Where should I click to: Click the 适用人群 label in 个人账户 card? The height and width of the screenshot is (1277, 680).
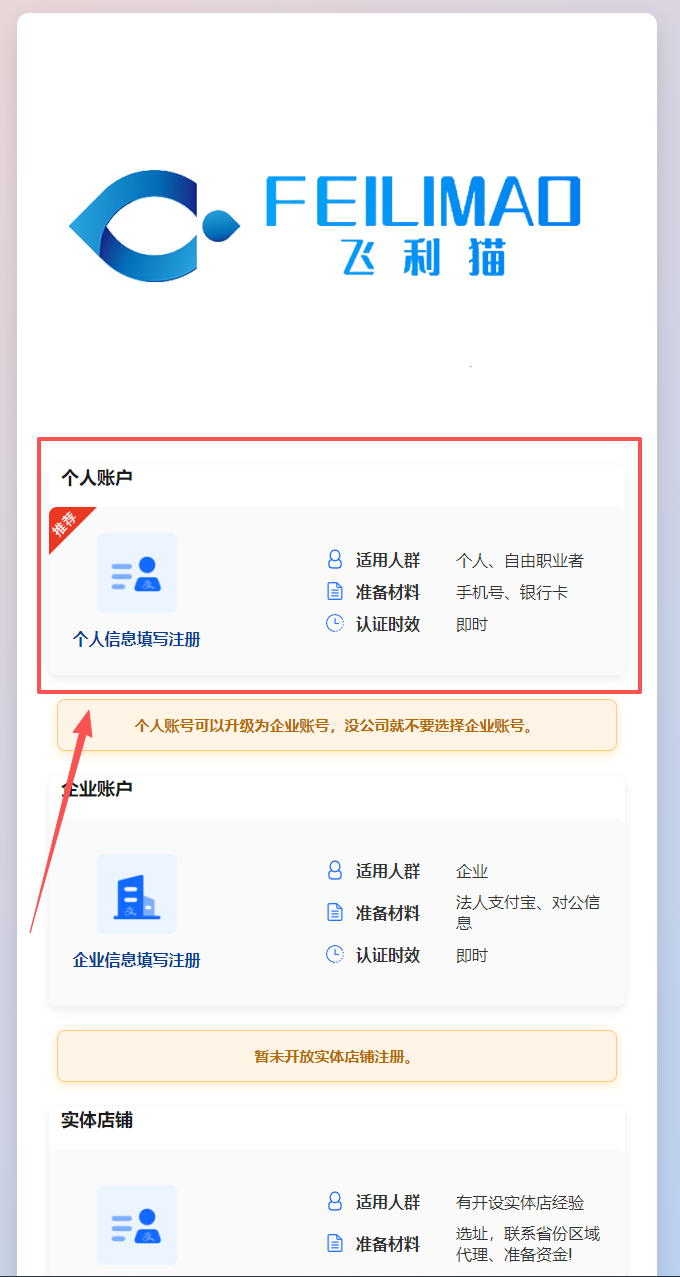tap(388, 560)
